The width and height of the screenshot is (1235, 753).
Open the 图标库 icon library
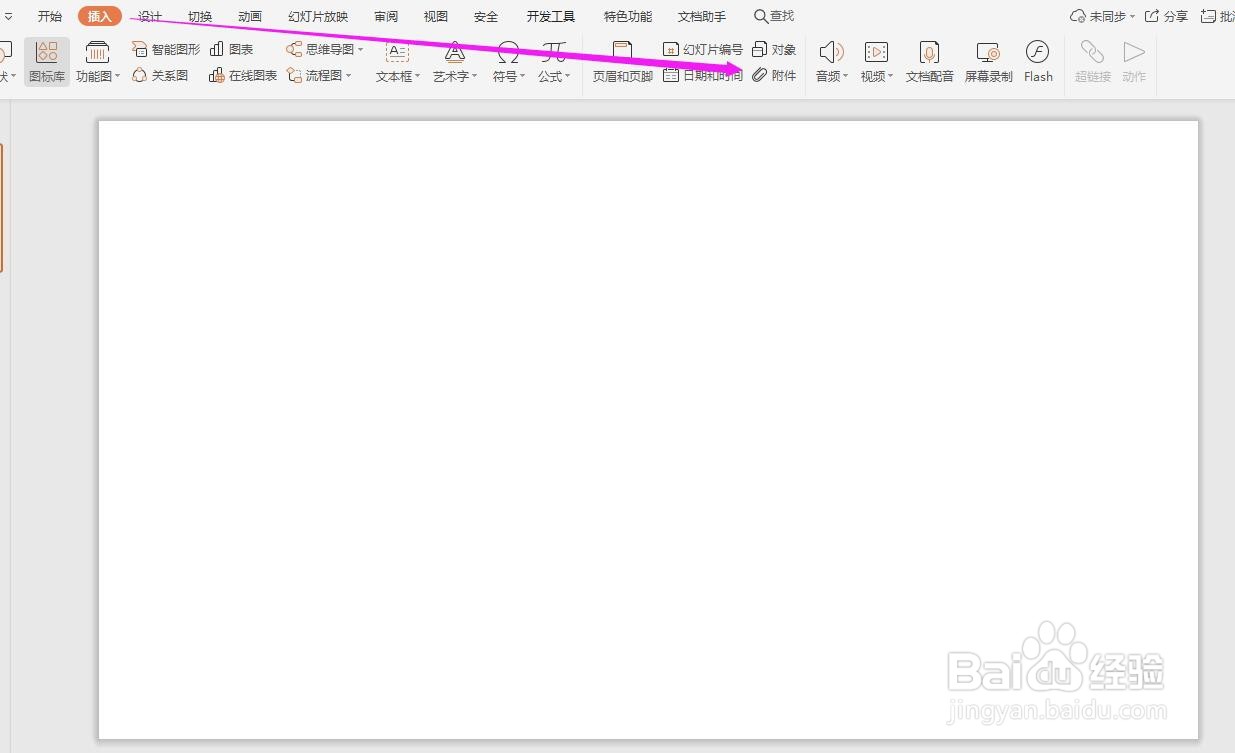[47, 62]
